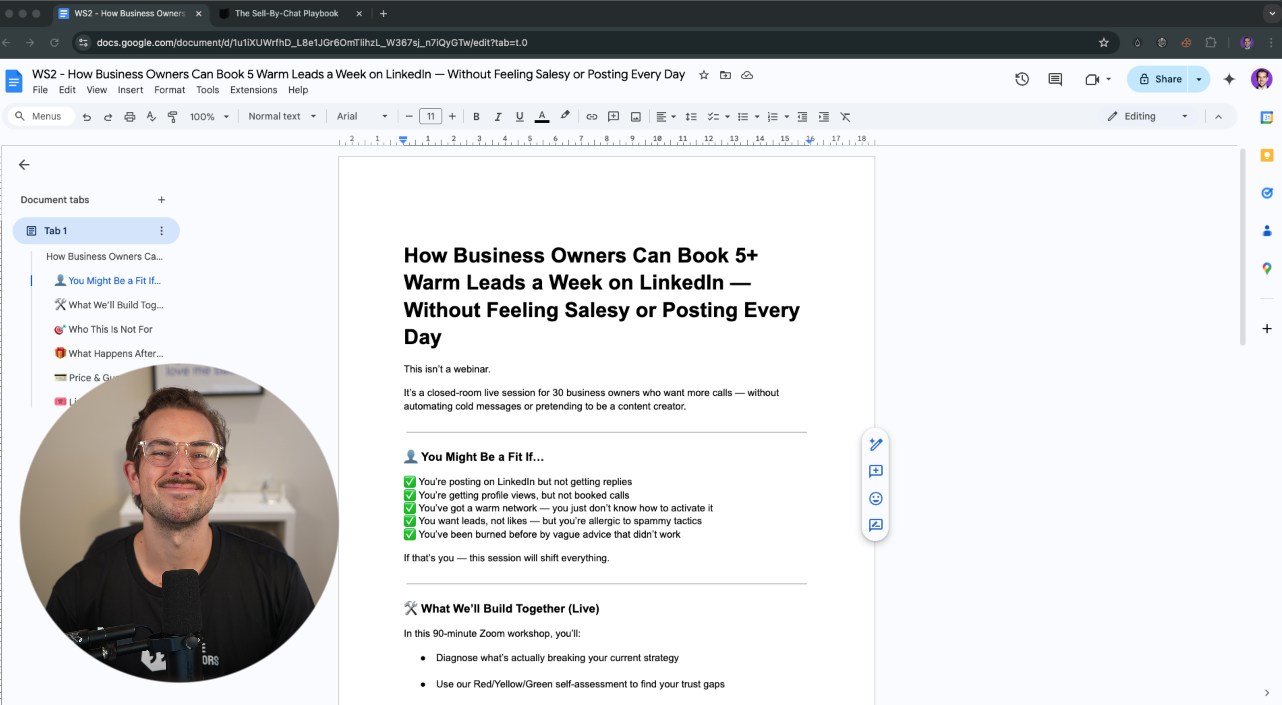1282x705 pixels.
Task: Open Google Keep in side panel
Action: [1266, 155]
